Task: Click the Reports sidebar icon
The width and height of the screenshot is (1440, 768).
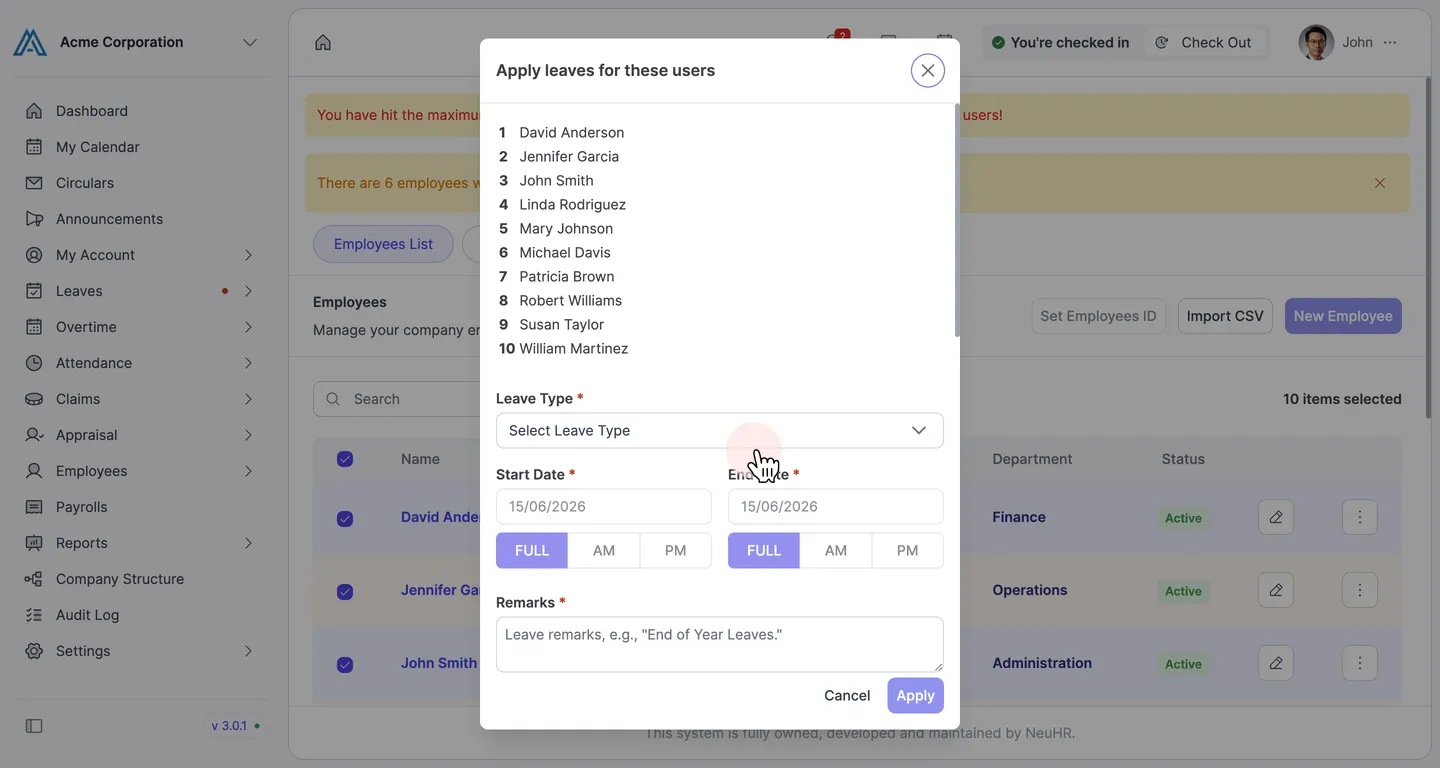Action: (x=34, y=543)
